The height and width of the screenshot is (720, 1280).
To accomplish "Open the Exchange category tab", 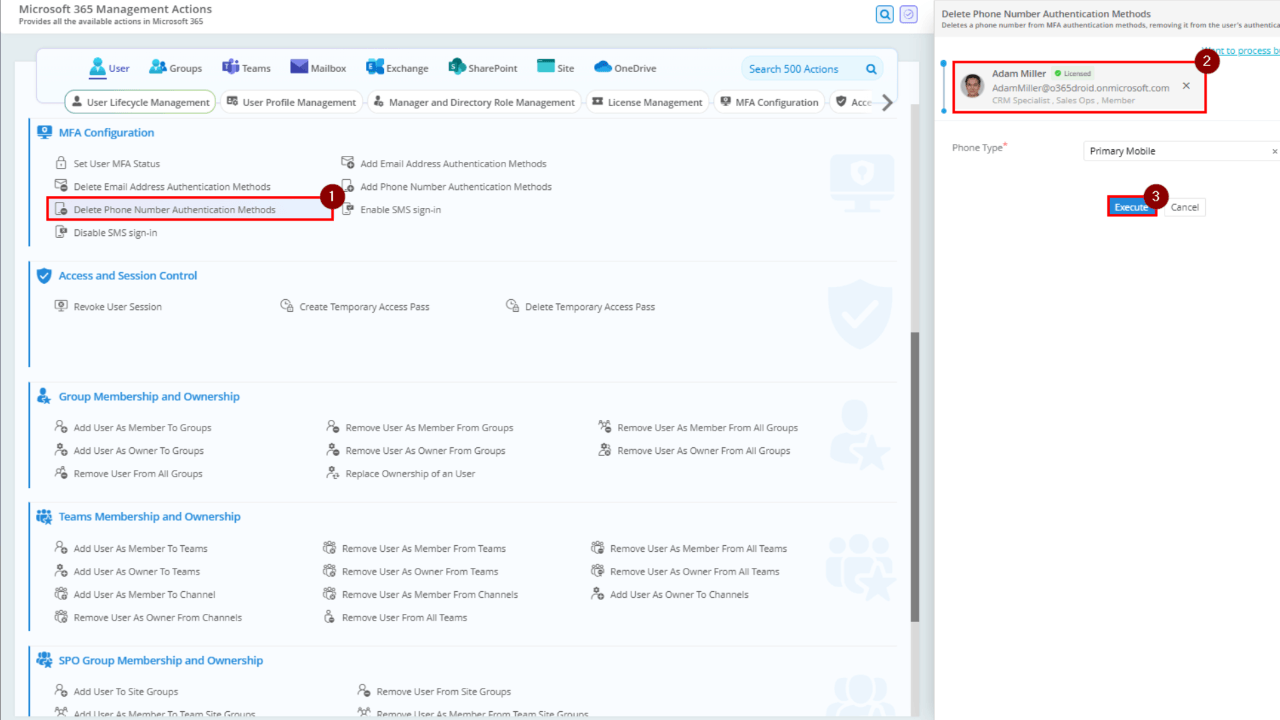I will tap(397, 68).
